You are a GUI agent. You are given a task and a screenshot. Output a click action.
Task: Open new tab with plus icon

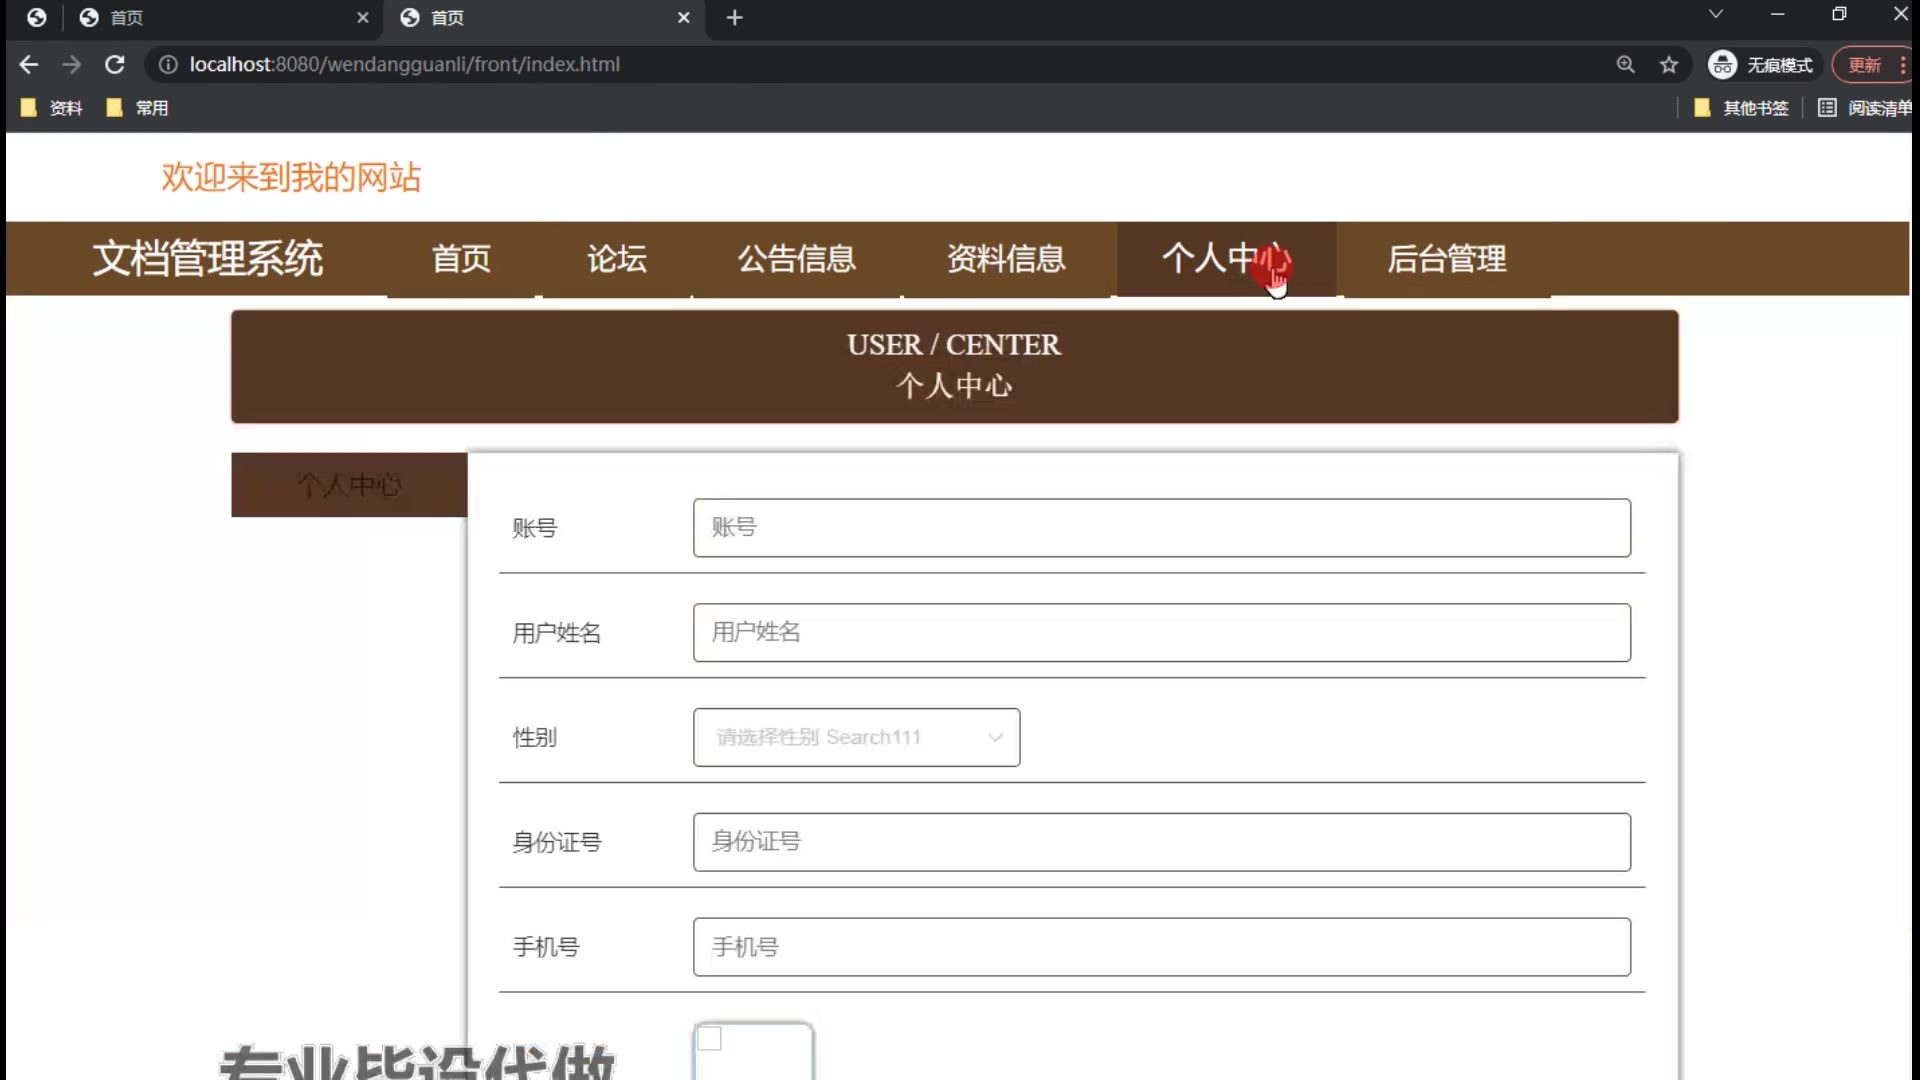[x=734, y=18]
